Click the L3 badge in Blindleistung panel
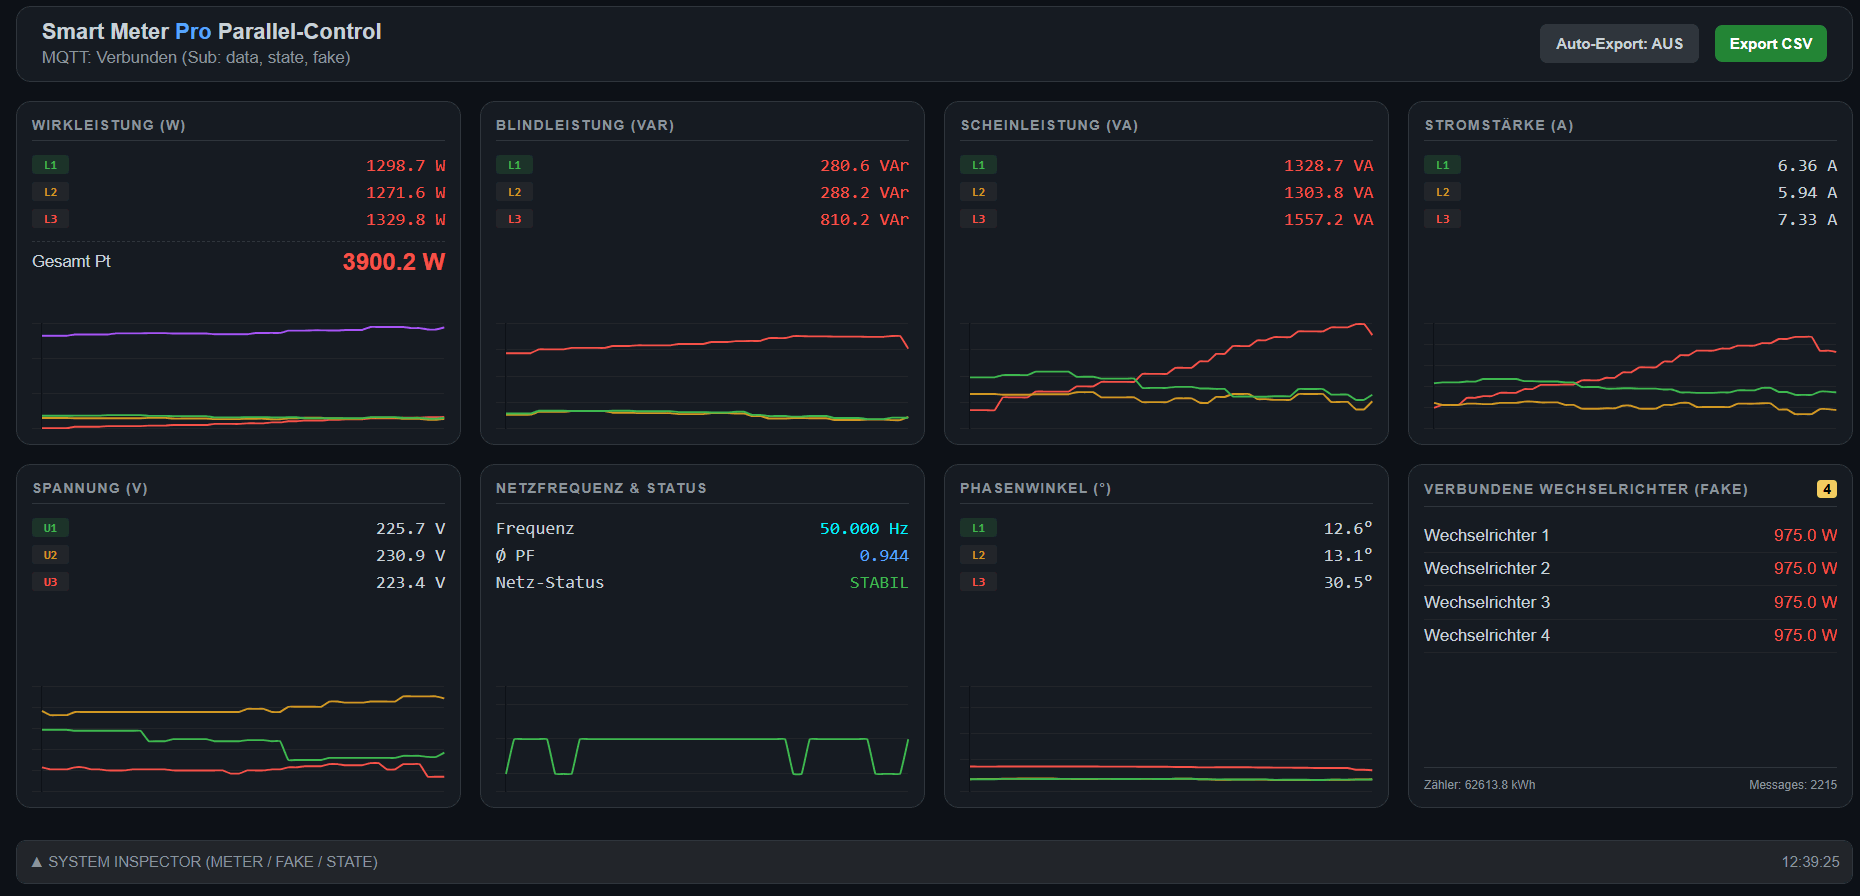Viewport: 1860px width, 896px height. point(514,219)
